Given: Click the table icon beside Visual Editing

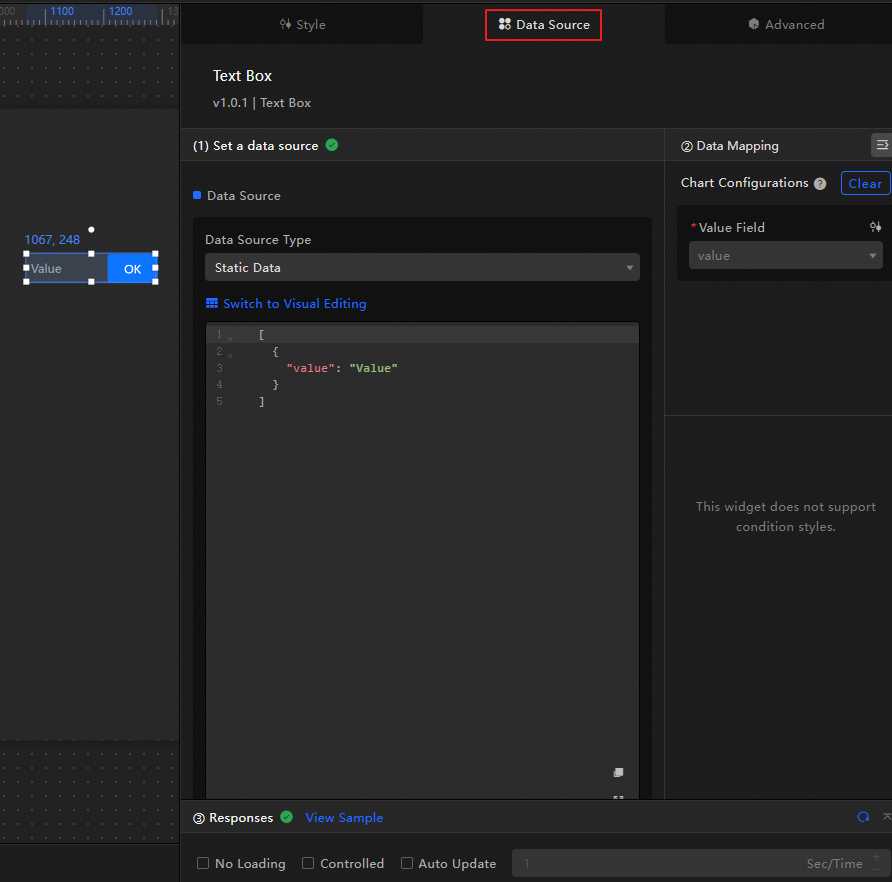Looking at the screenshot, I should (x=212, y=303).
